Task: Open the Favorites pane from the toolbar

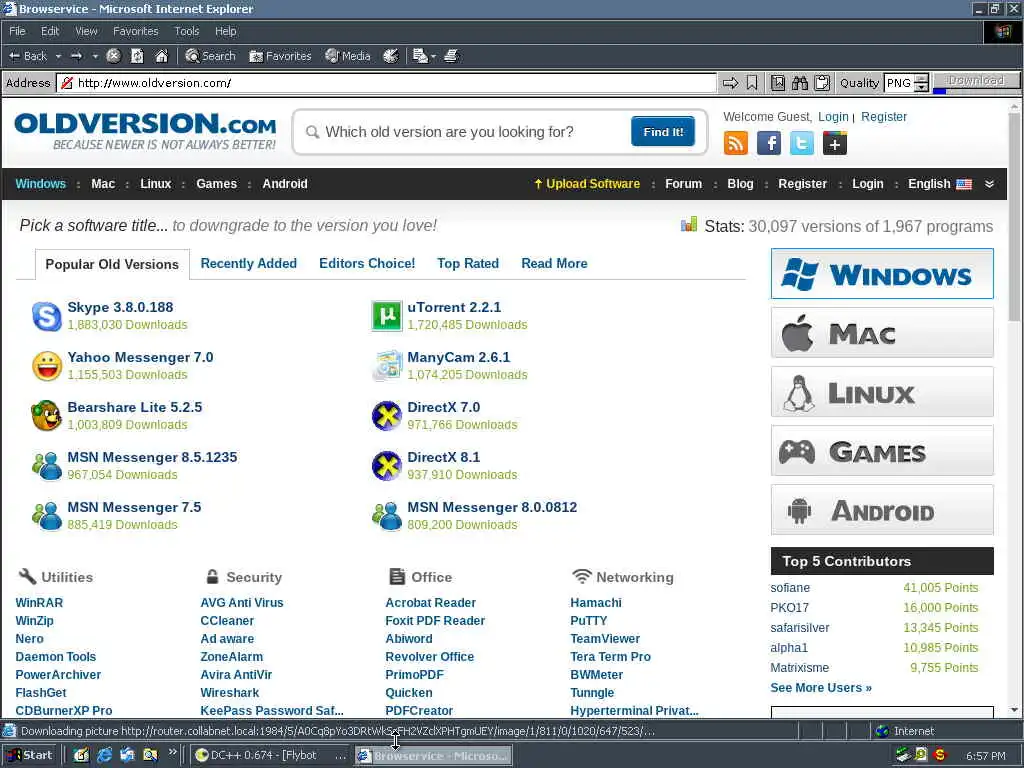Action: (x=280, y=56)
